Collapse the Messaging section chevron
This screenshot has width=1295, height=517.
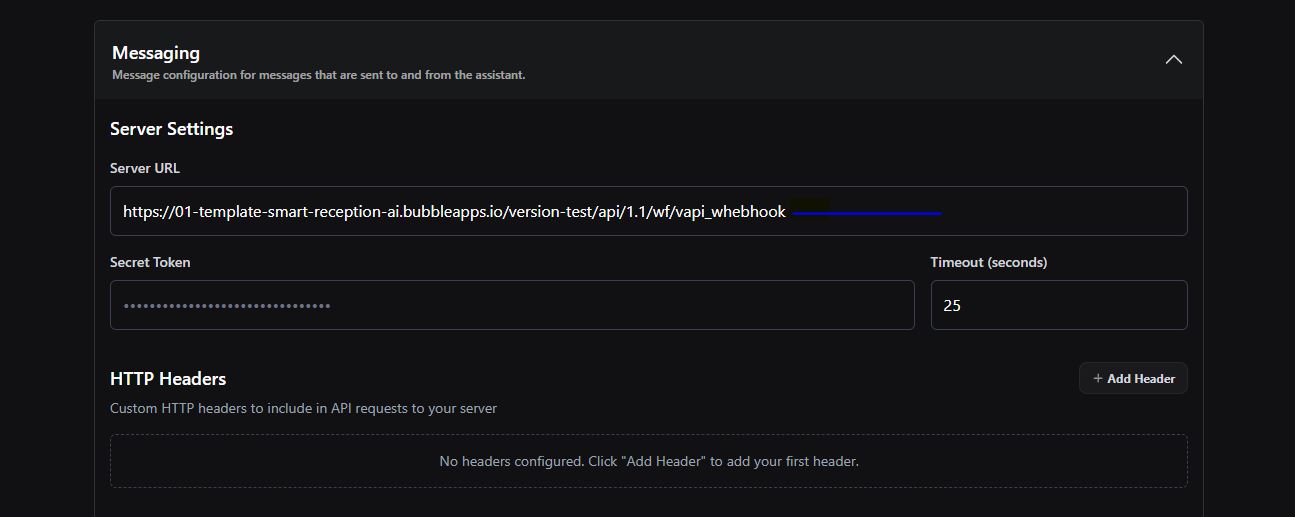click(x=1173, y=60)
